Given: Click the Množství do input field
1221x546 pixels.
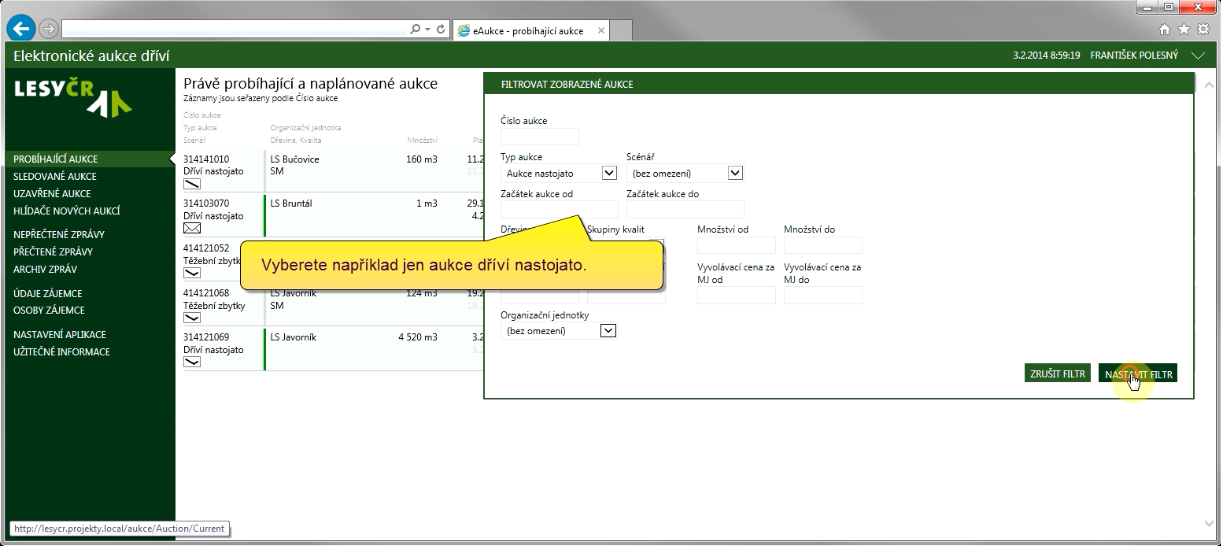Looking at the screenshot, I should [x=824, y=245].
